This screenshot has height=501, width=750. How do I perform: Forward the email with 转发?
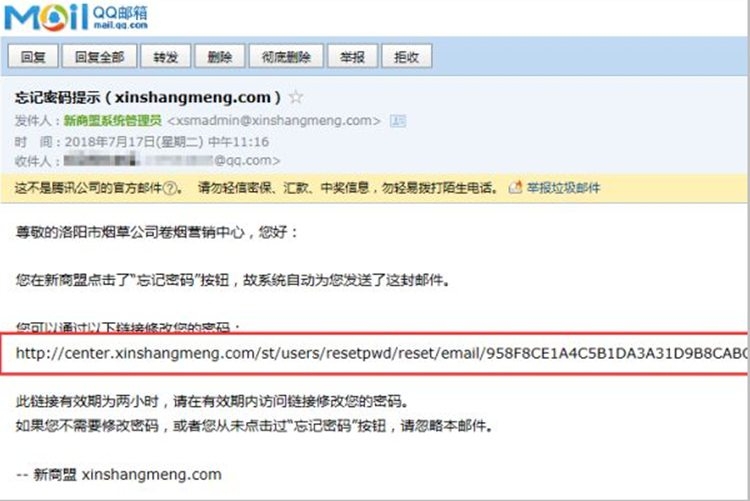click(x=165, y=56)
